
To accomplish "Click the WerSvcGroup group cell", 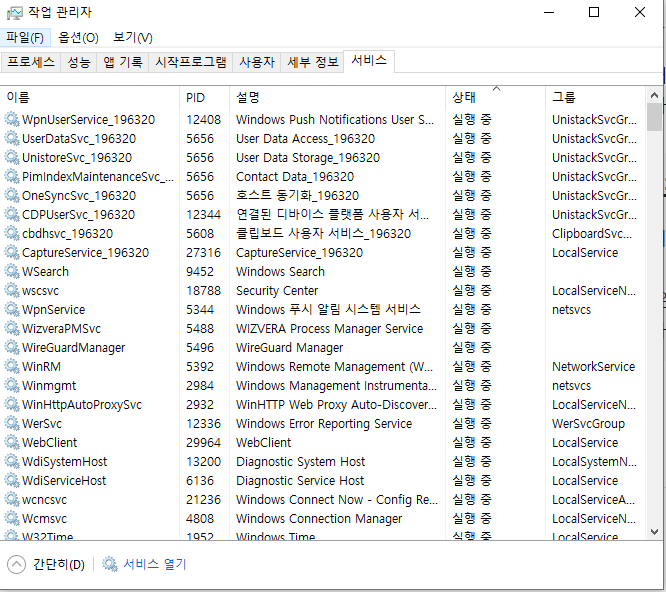I will [588, 423].
